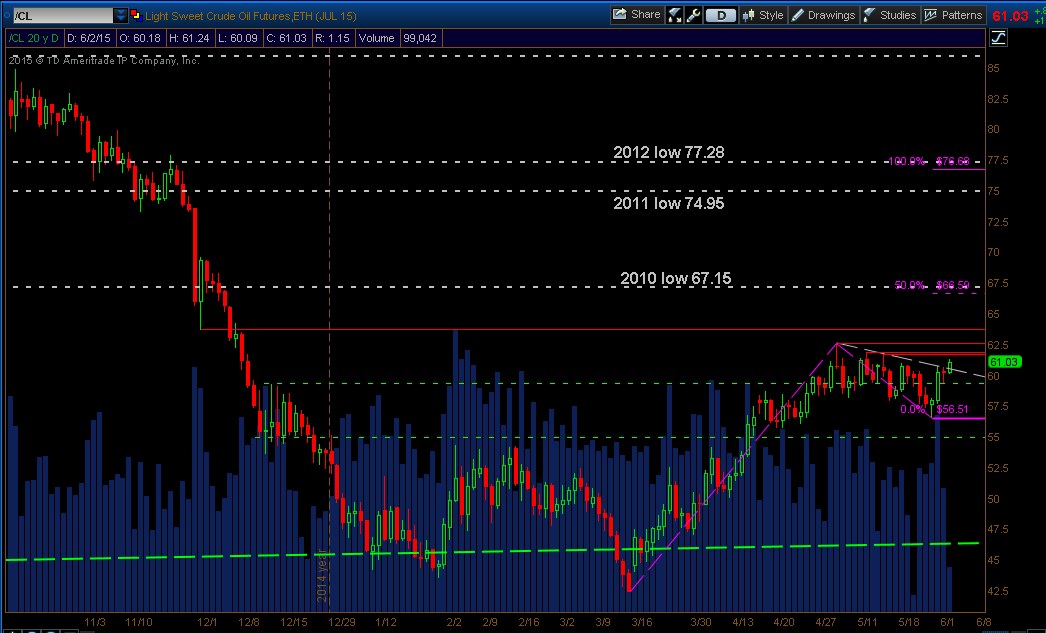Viewport: 1046px width, 633px height.
Task: Click the C: 61.03 close value
Action: tap(286, 38)
